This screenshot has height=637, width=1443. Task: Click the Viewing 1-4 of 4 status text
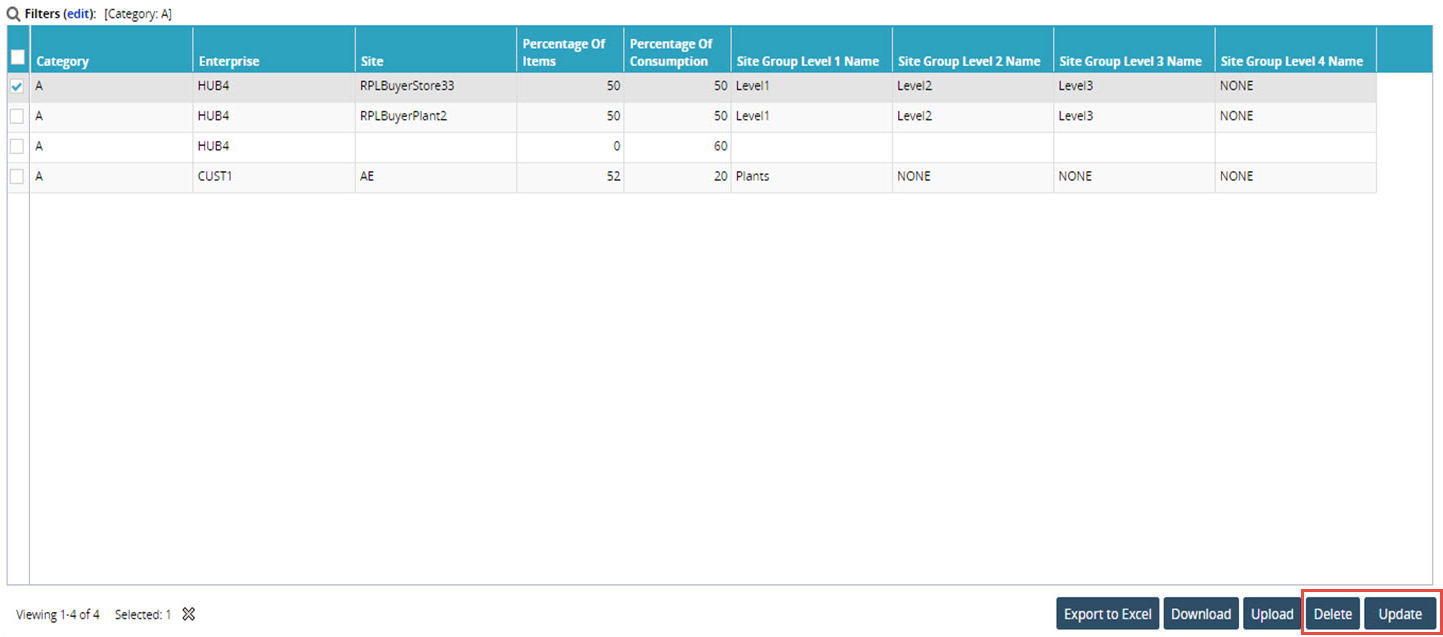click(58, 614)
